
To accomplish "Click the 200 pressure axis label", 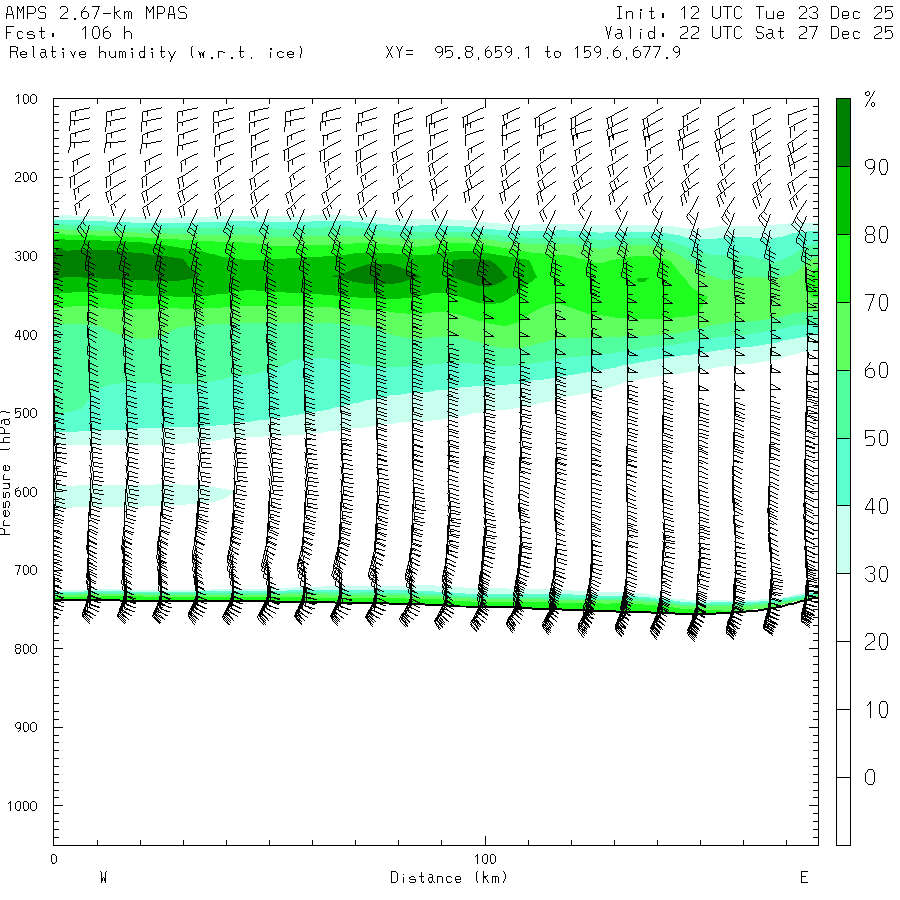I will click(26, 177).
